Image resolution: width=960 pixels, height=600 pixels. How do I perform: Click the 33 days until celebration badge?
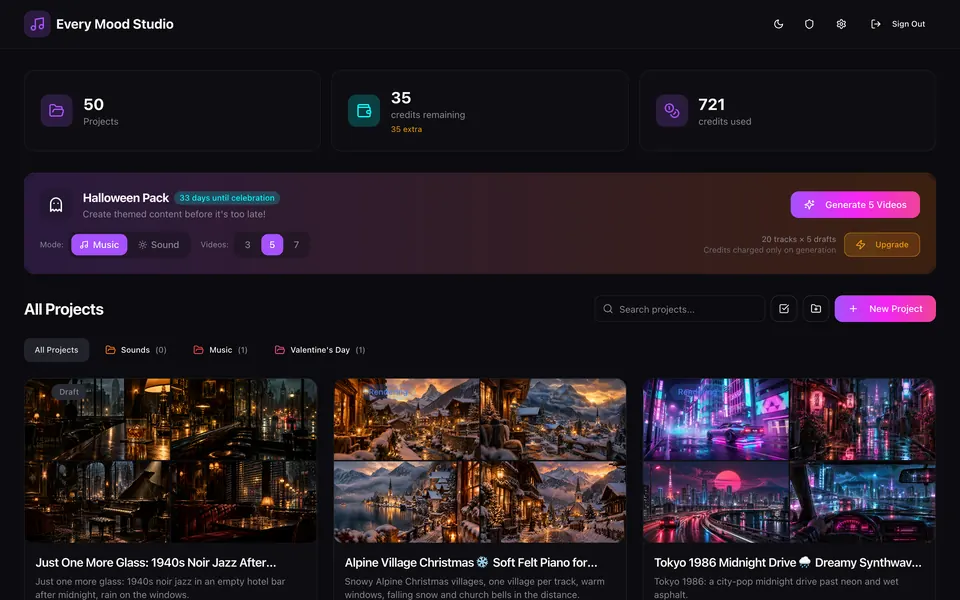227,198
